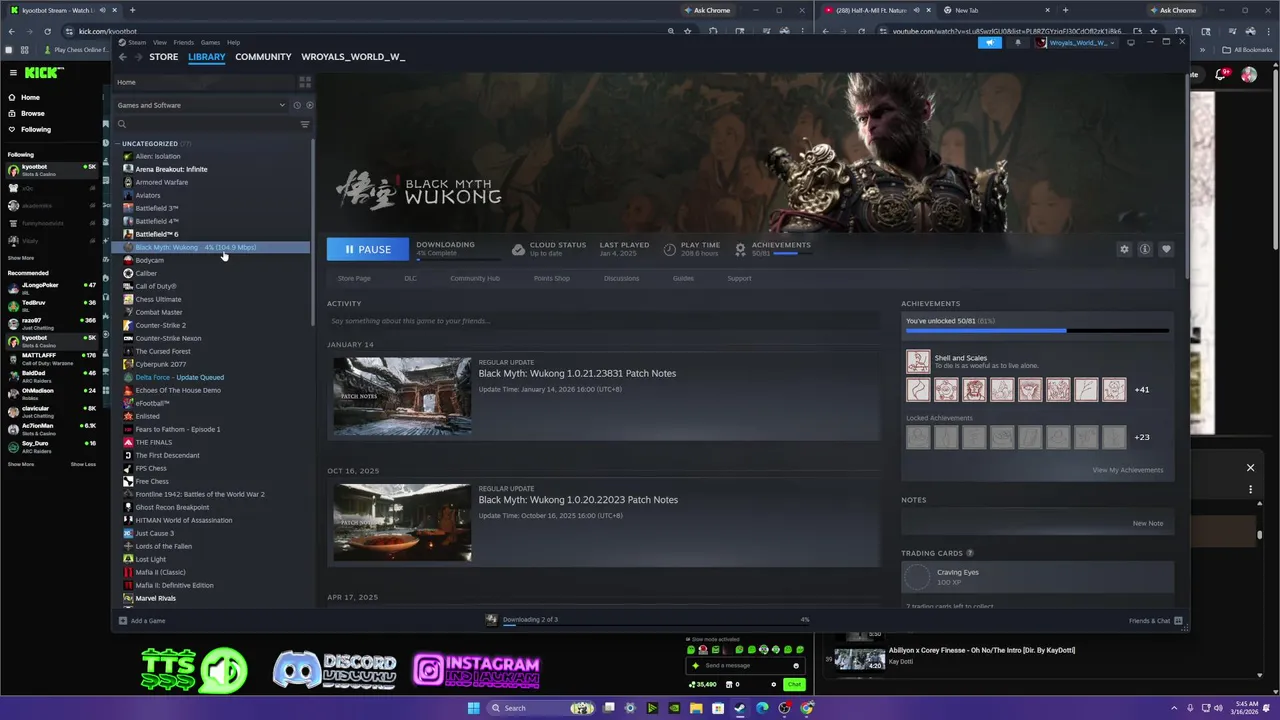The height and width of the screenshot is (720, 1280).
Task: Open Steam from the Windows taskbar
Action: (740, 708)
